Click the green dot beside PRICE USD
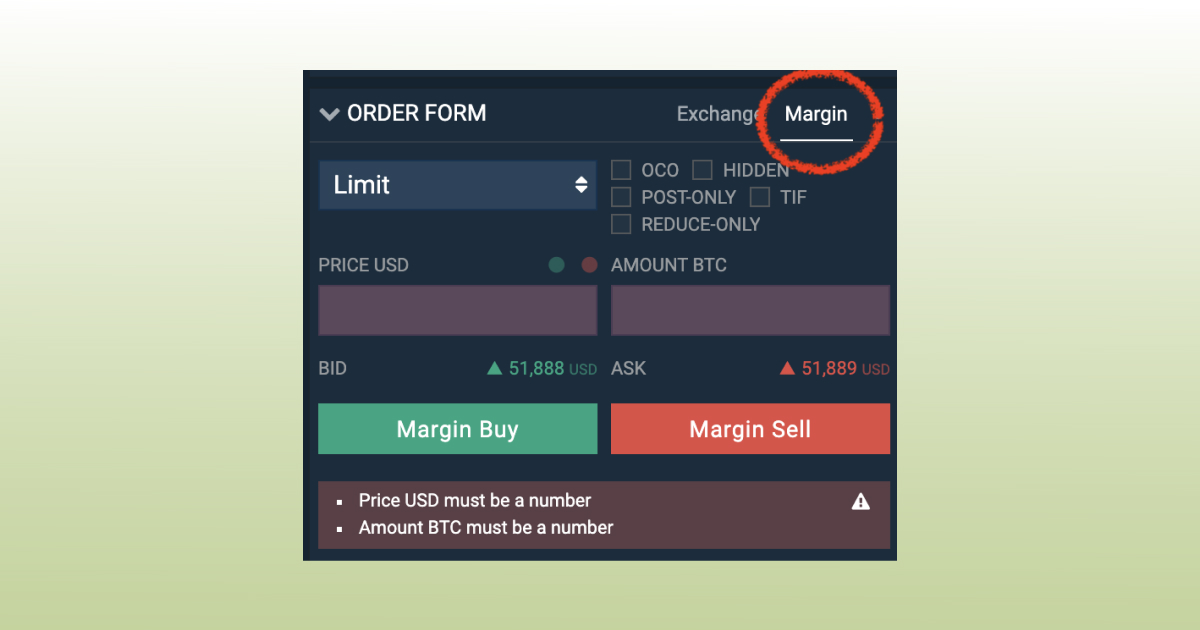Image resolution: width=1200 pixels, height=630 pixels. coord(556,265)
